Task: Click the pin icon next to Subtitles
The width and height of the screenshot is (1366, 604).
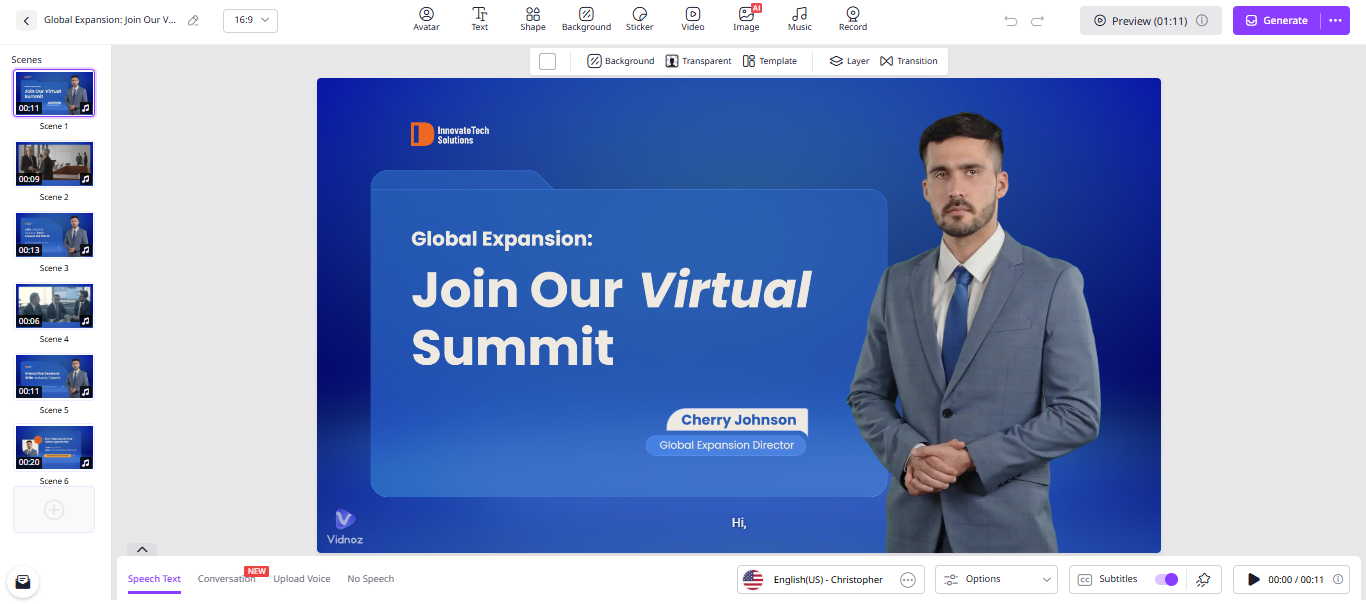Action: (1203, 579)
